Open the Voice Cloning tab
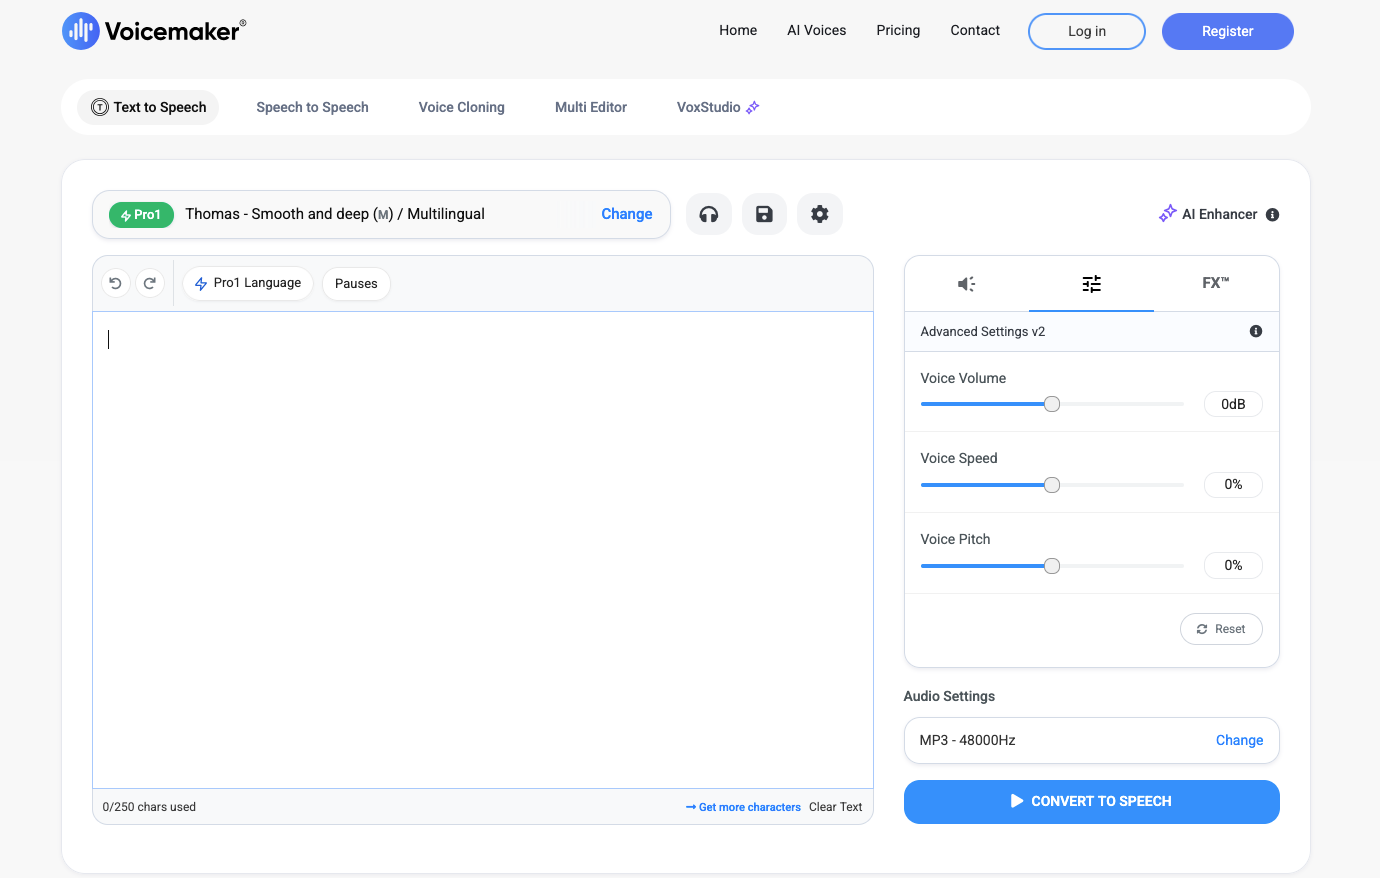Image resolution: width=1380 pixels, height=878 pixels. tap(461, 108)
